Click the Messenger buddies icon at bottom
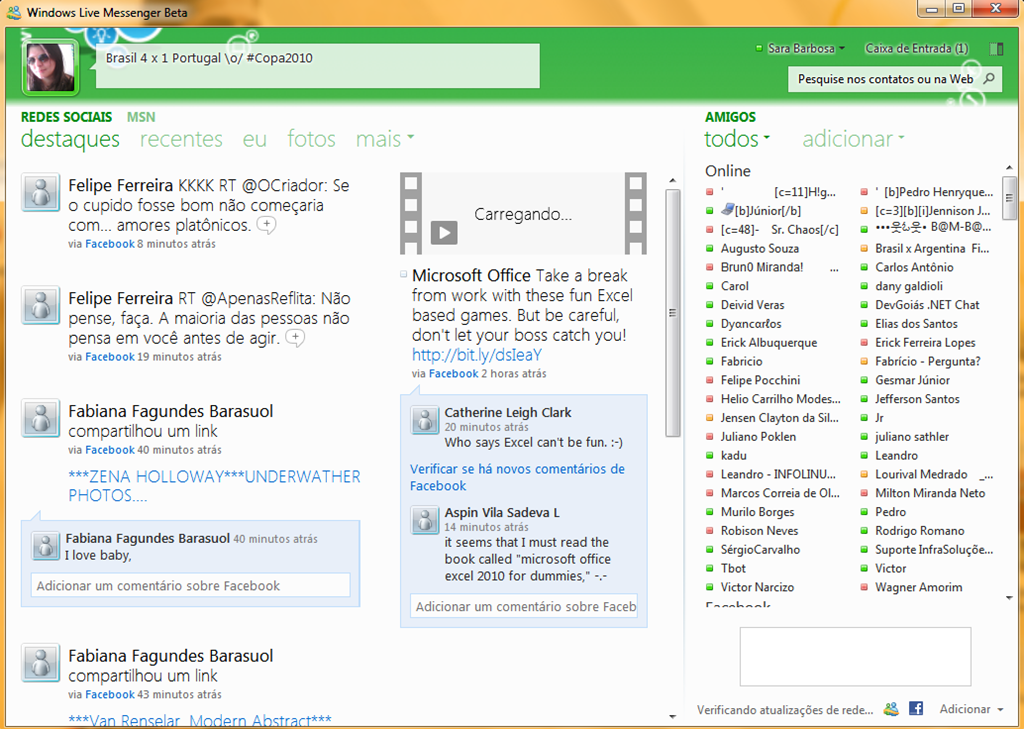This screenshot has width=1024, height=729. tap(891, 709)
